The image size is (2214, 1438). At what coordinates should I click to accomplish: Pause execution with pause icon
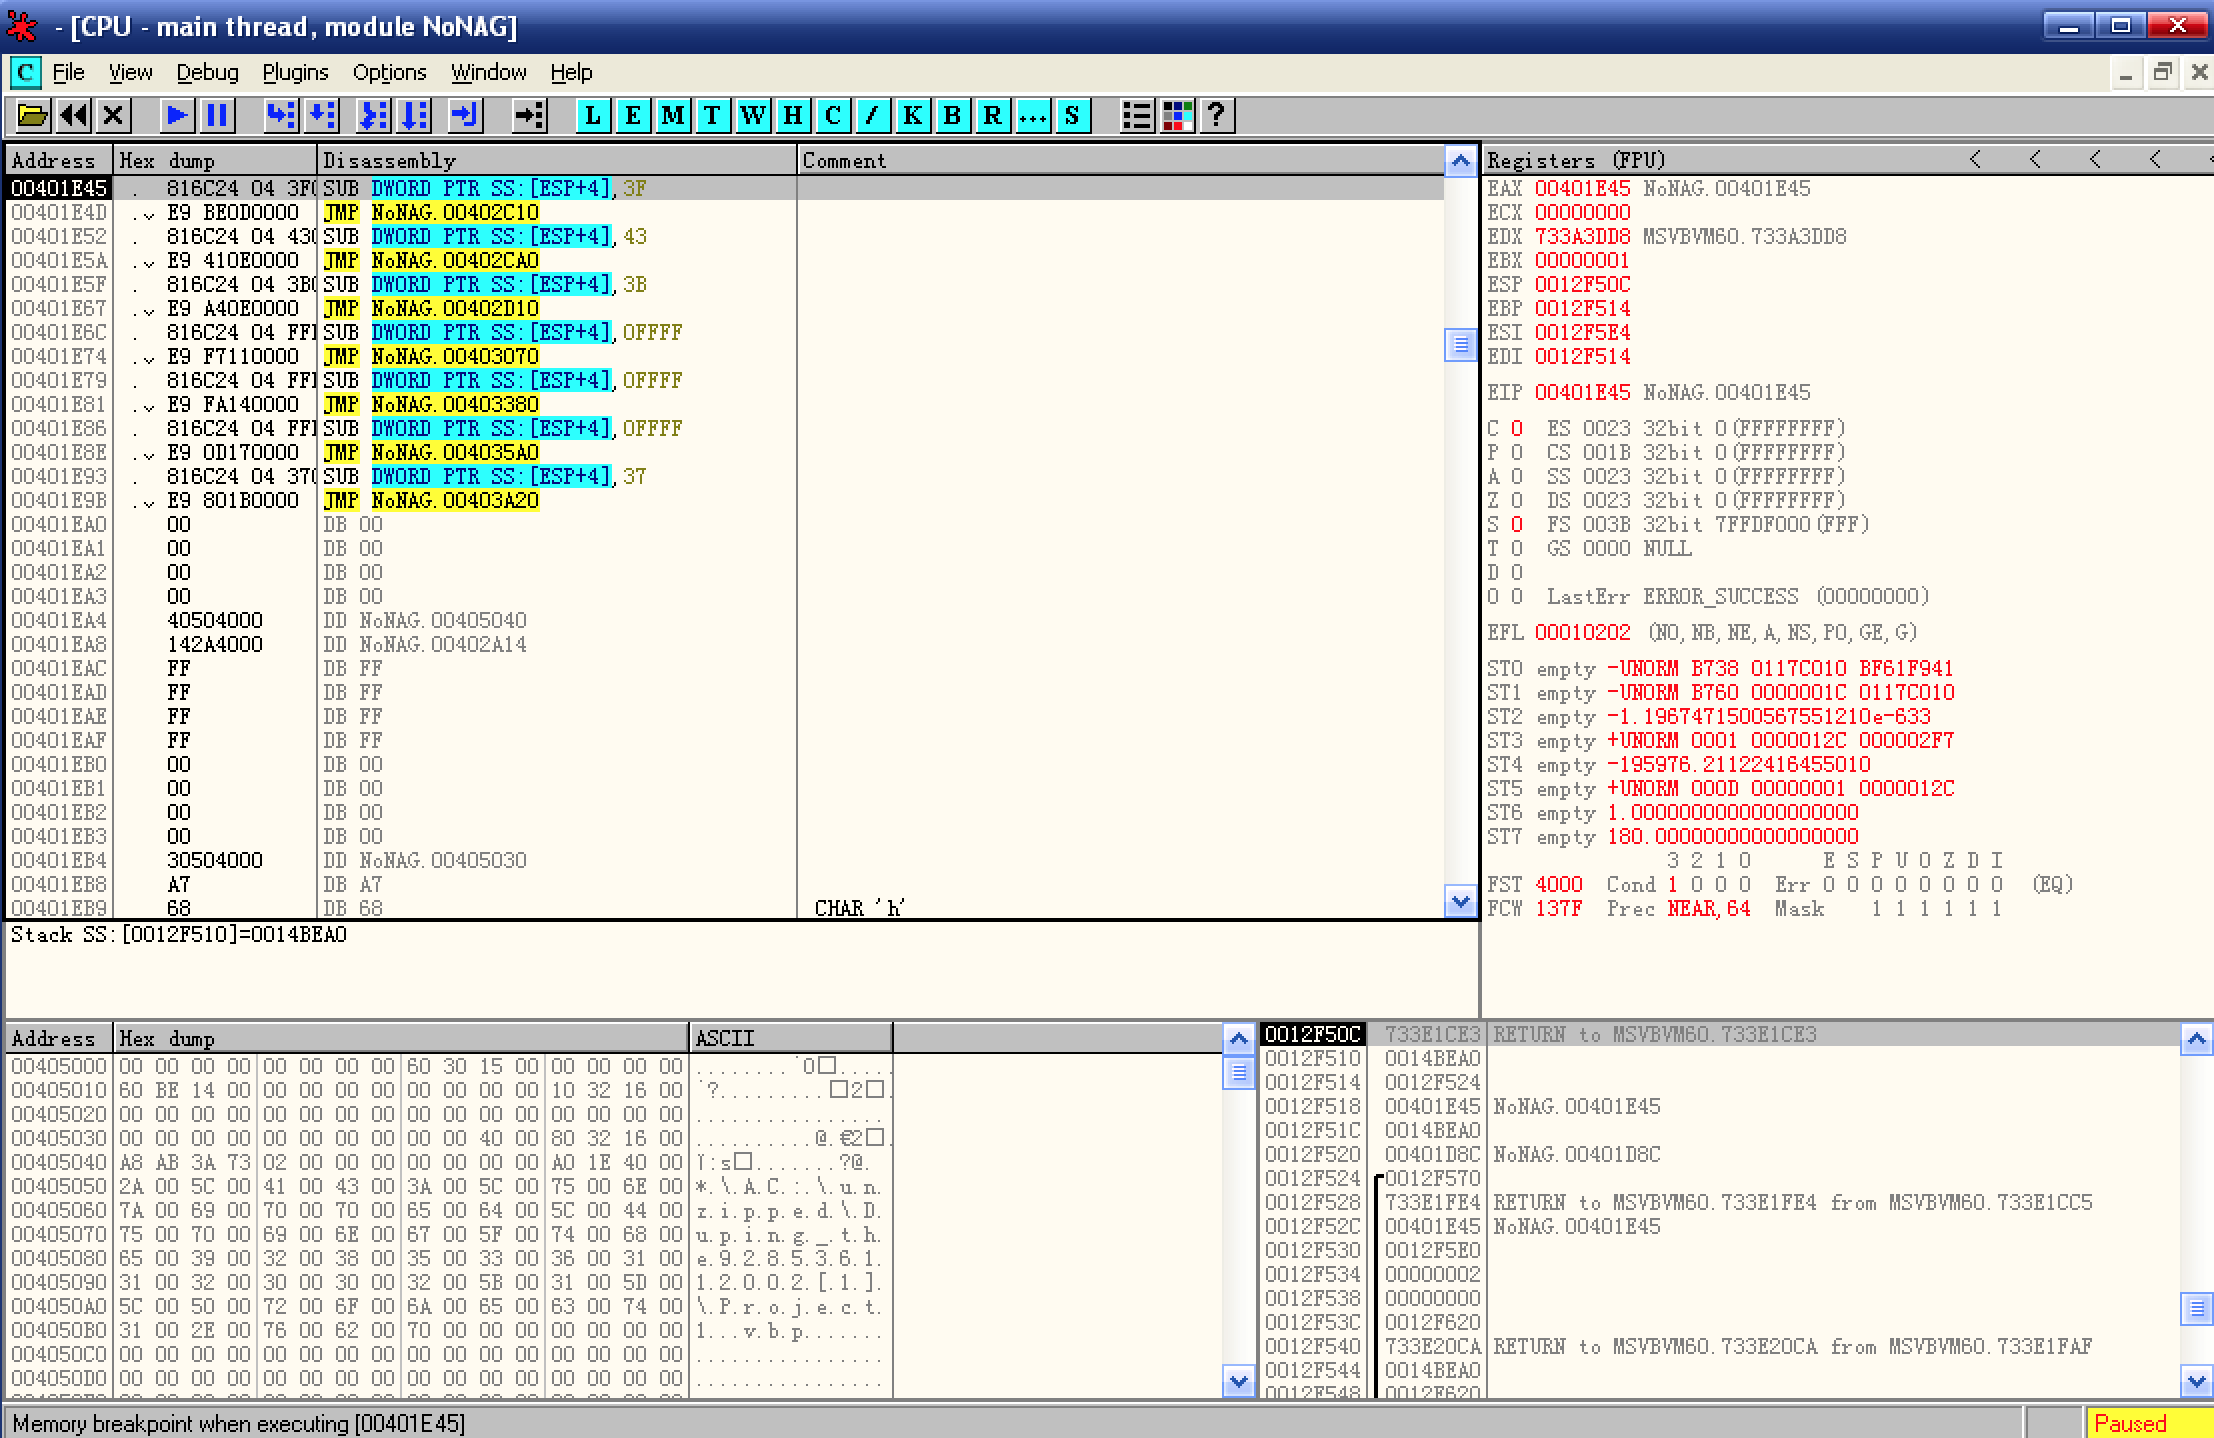pyautogui.click(x=217, y=116)
